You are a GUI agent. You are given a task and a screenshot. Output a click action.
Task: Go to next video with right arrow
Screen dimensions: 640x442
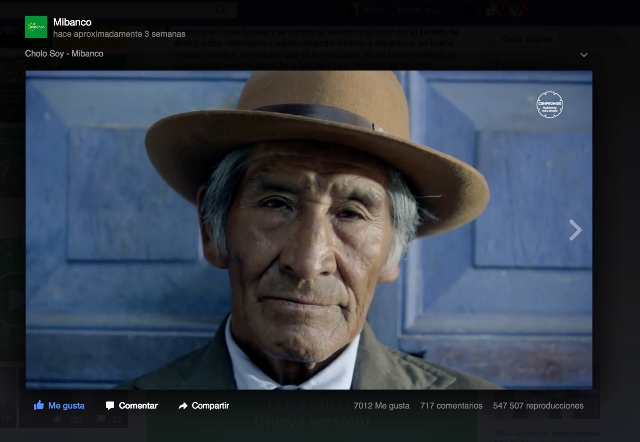[x=575, y=230]
